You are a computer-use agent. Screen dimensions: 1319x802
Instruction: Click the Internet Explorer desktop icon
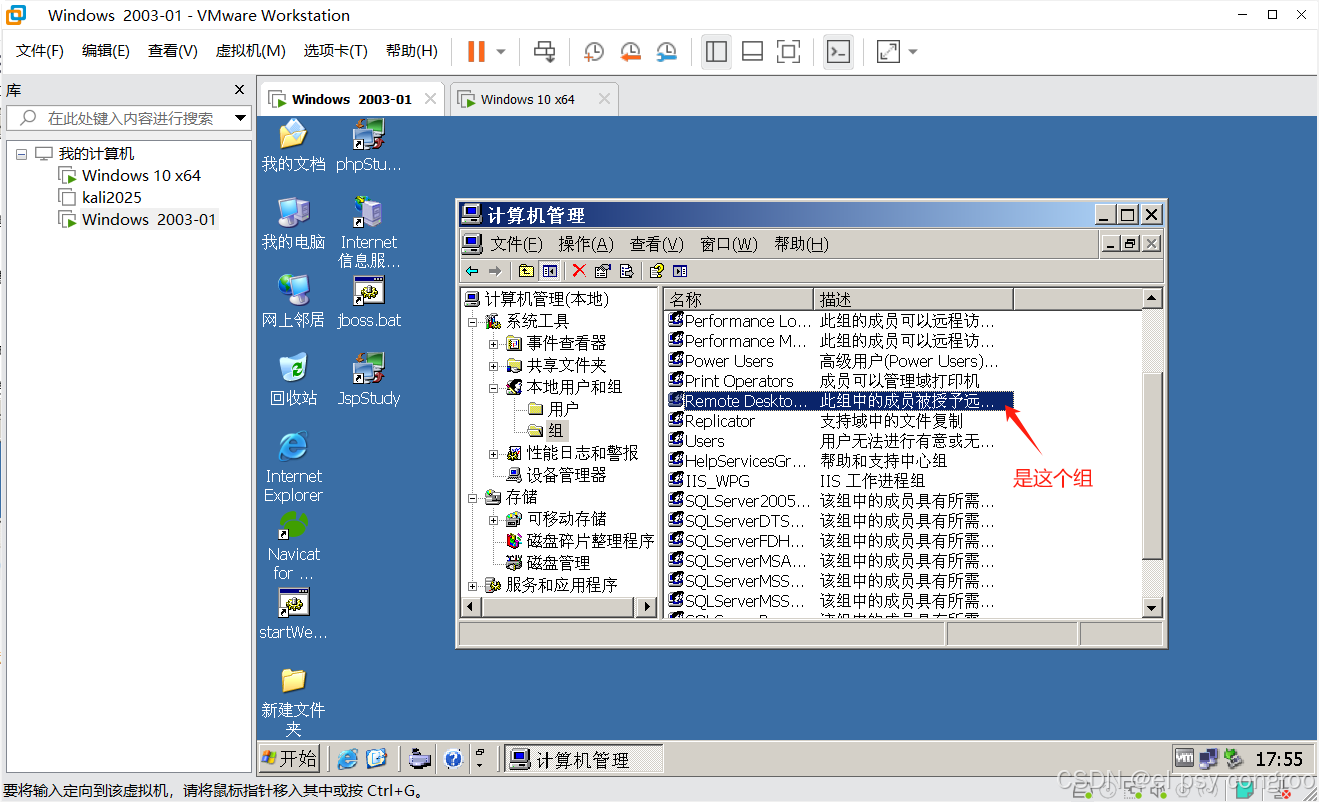[293, 467]
